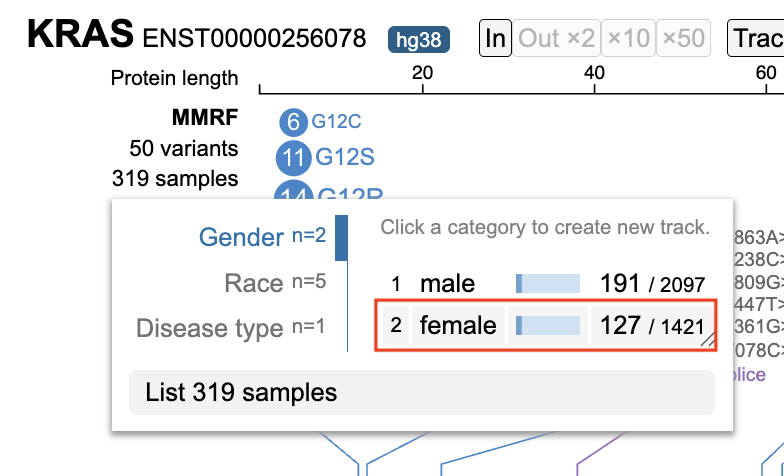Click List 319 samples button
Viewport: 784px width, 476px height.
422,392
